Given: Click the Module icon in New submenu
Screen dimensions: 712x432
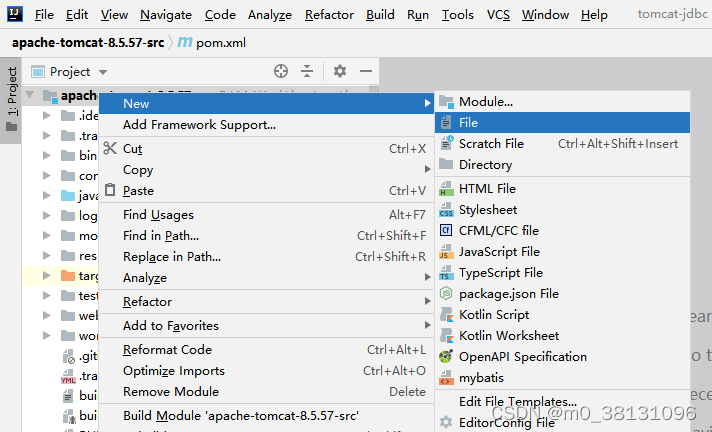Looking at the screenshot, I should coord(446,102).
